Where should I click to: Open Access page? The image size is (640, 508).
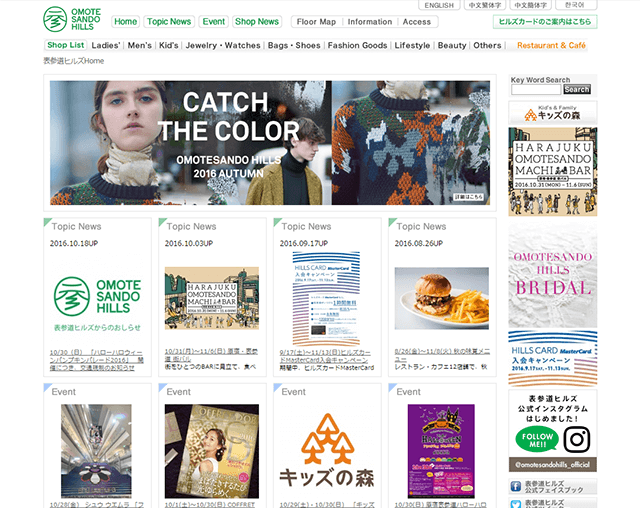pyautogui.click(x=417, y=22)
